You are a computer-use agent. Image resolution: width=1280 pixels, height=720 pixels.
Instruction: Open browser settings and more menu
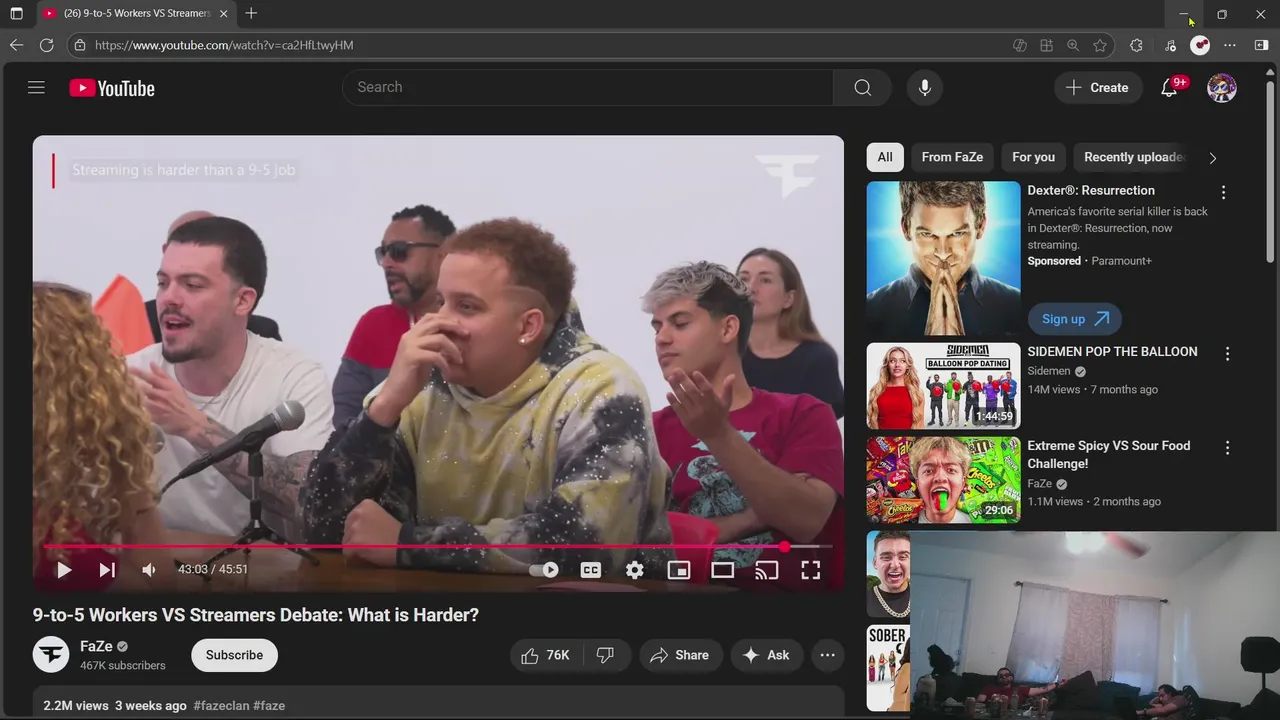[1230, 45]
